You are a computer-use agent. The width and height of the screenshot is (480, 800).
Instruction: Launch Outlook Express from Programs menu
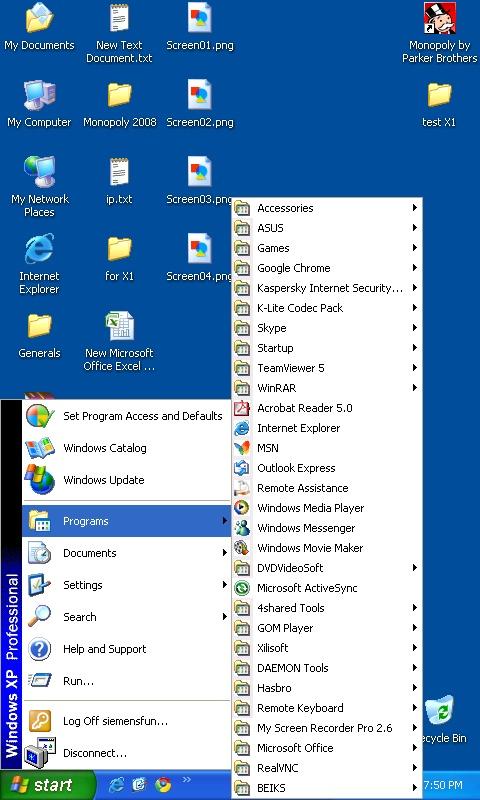(327, 468)
